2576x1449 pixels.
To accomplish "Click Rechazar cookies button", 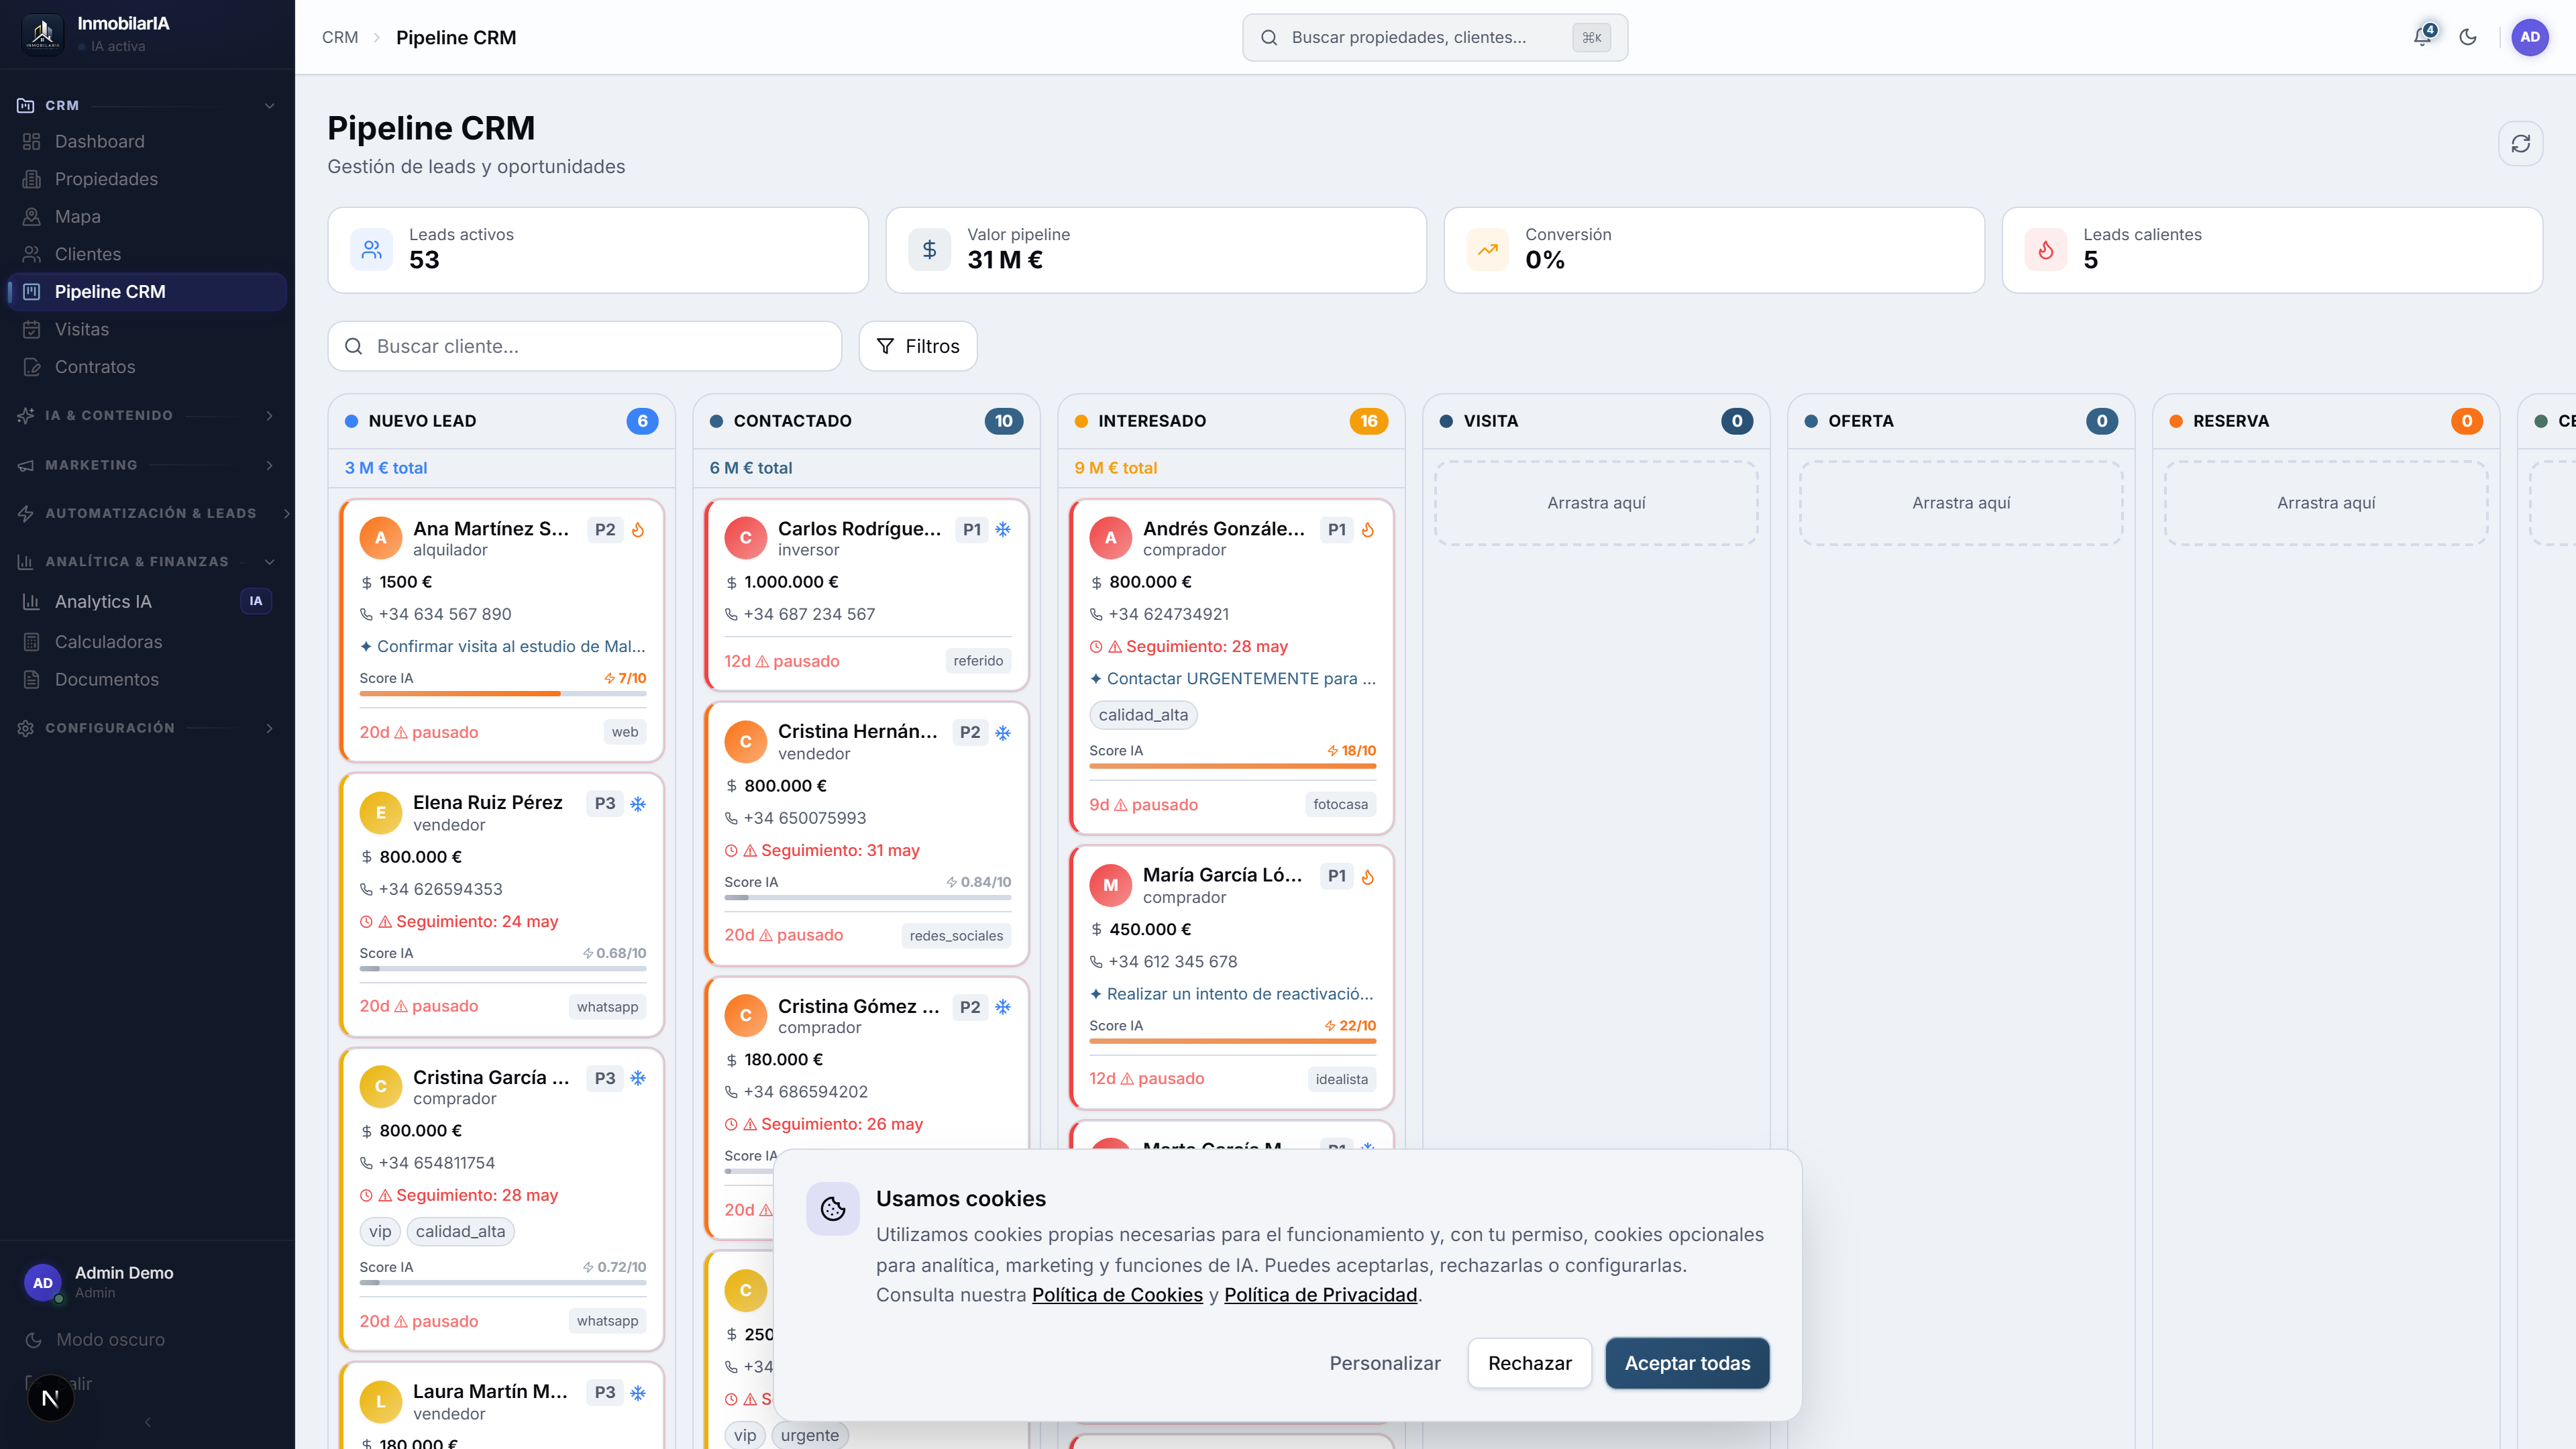I will point(1529,1363).
